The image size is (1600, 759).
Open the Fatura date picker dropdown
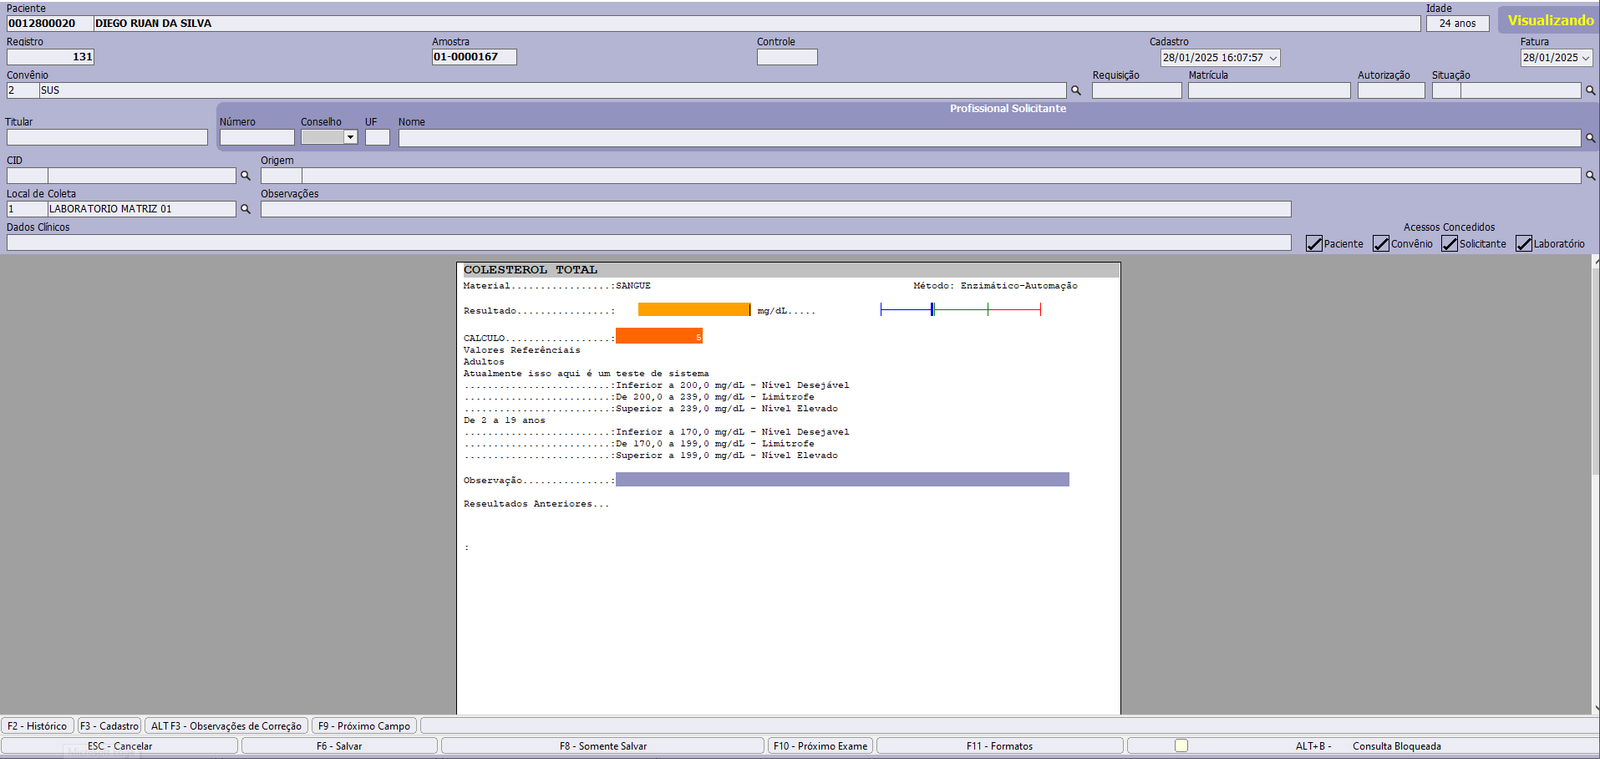click(1585, 58)
